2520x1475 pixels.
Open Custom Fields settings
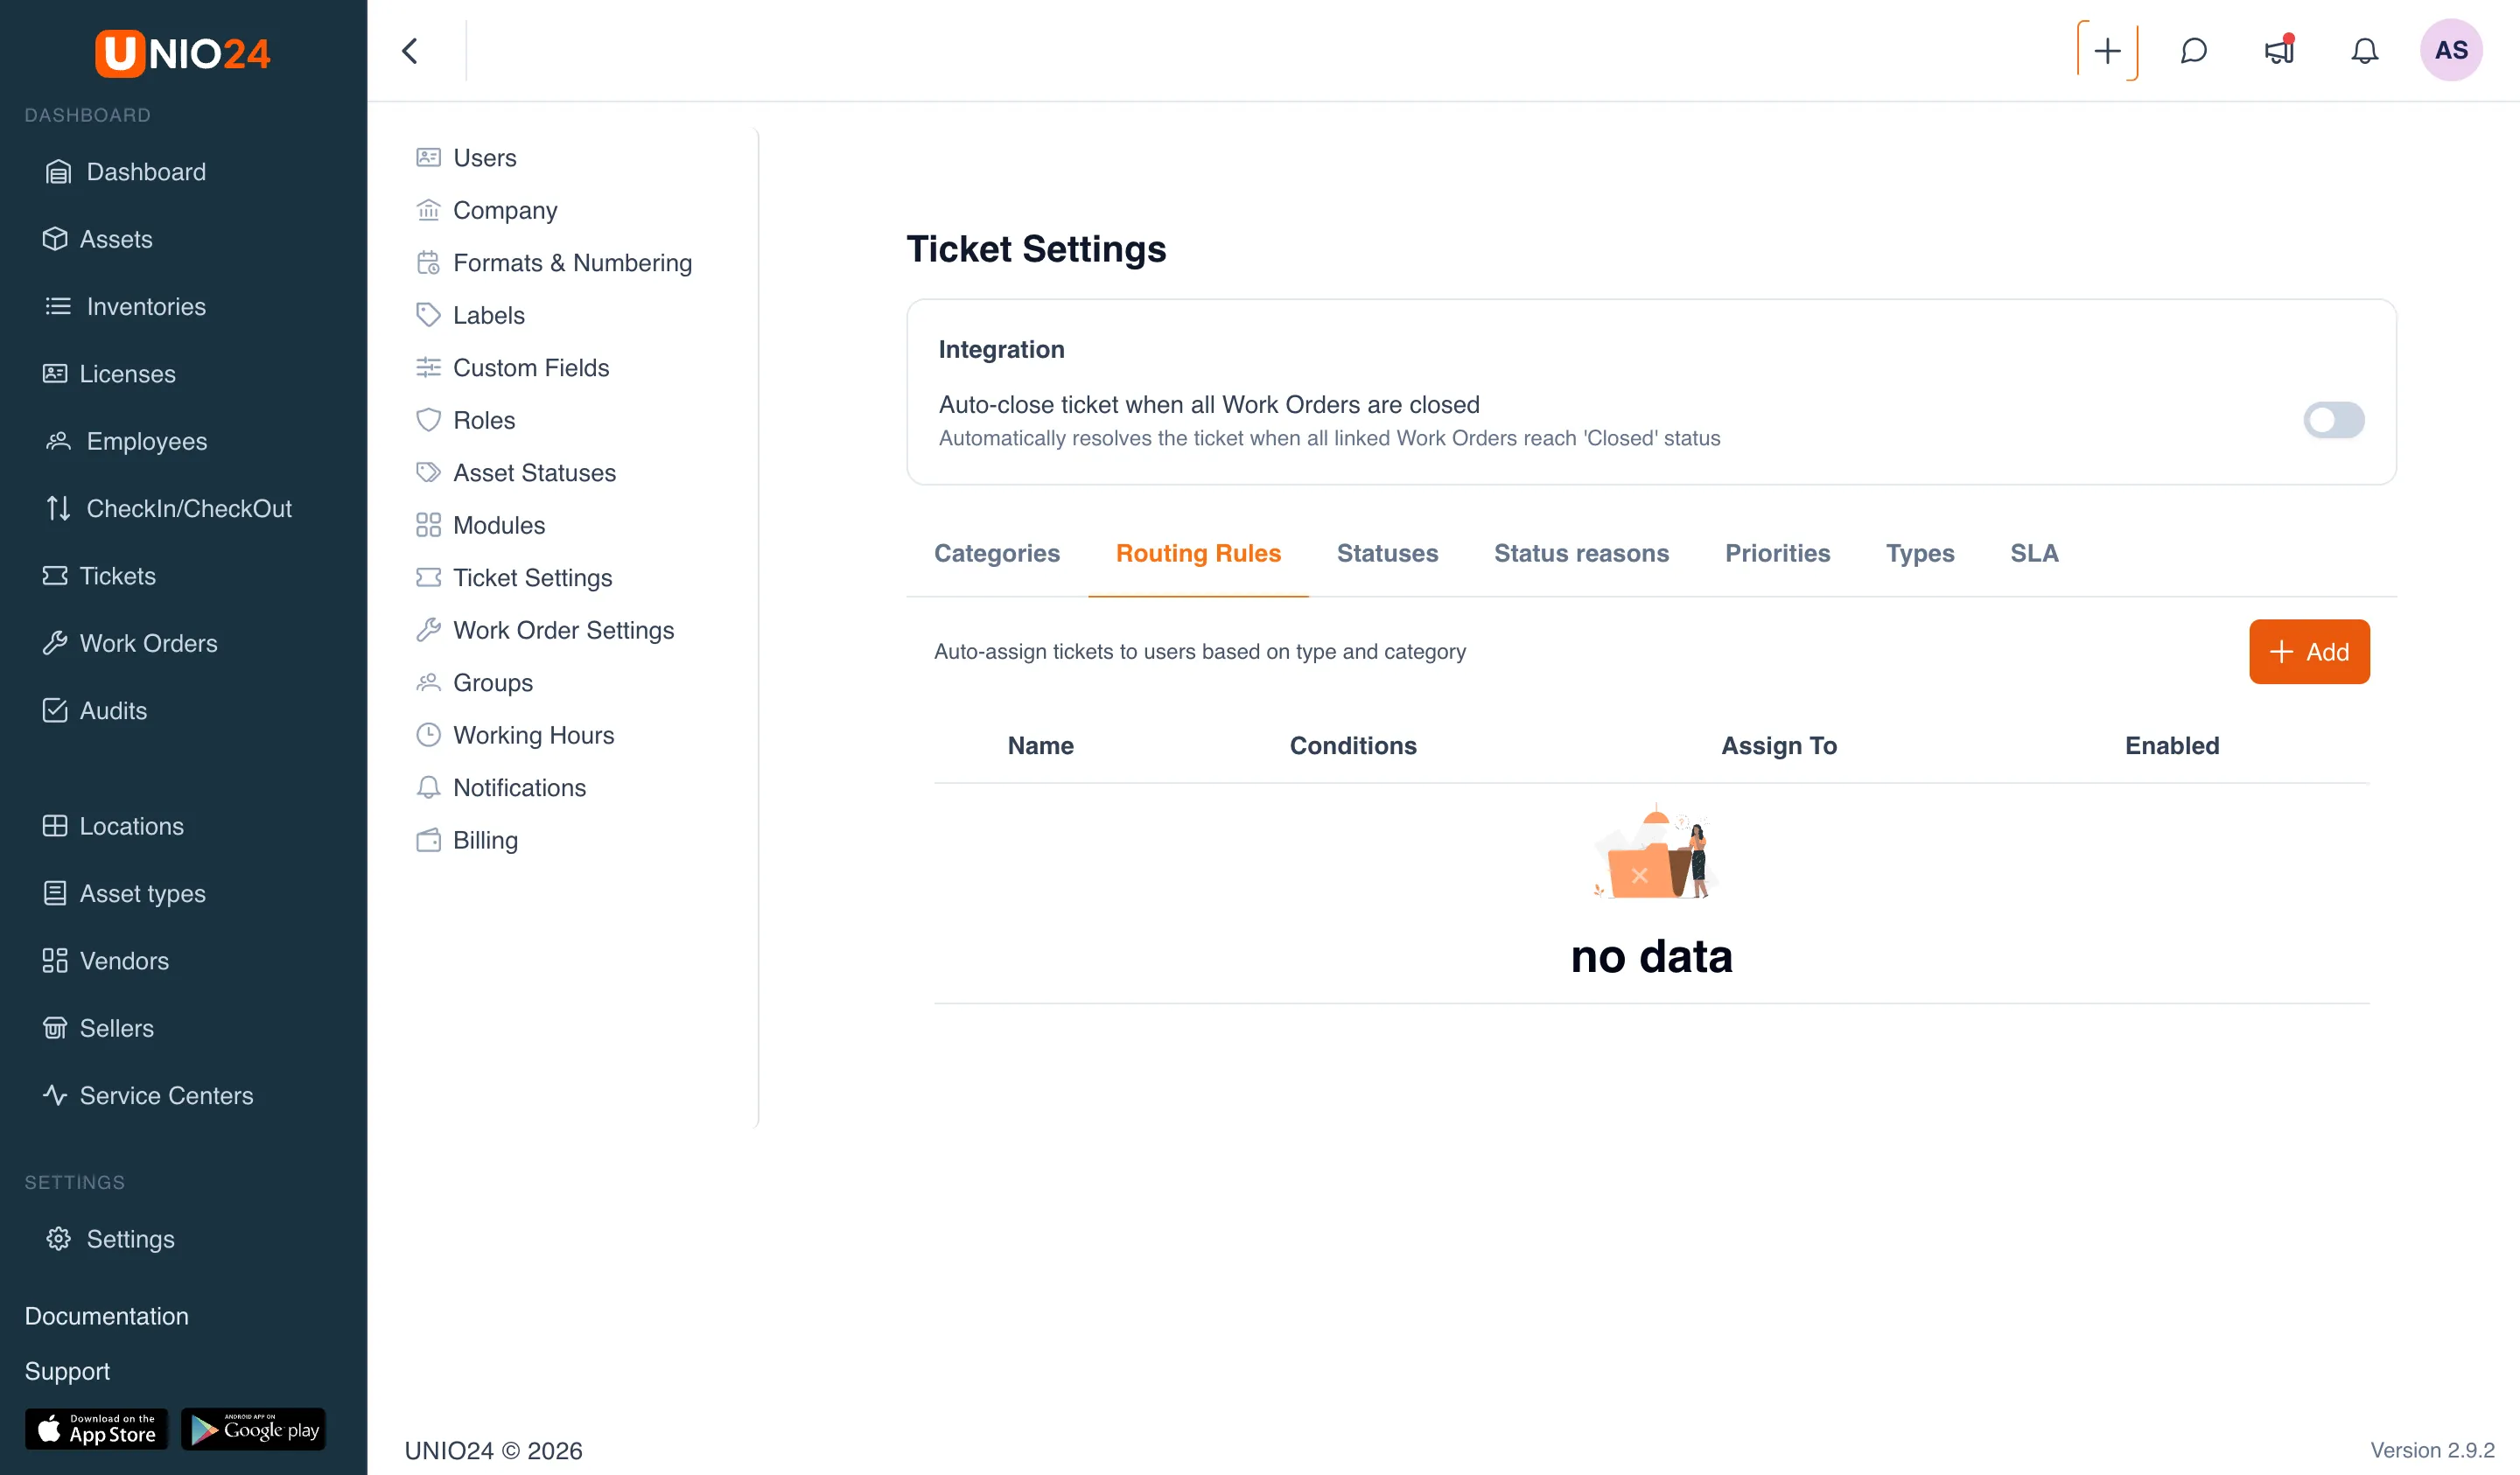[x=530, y=368]
